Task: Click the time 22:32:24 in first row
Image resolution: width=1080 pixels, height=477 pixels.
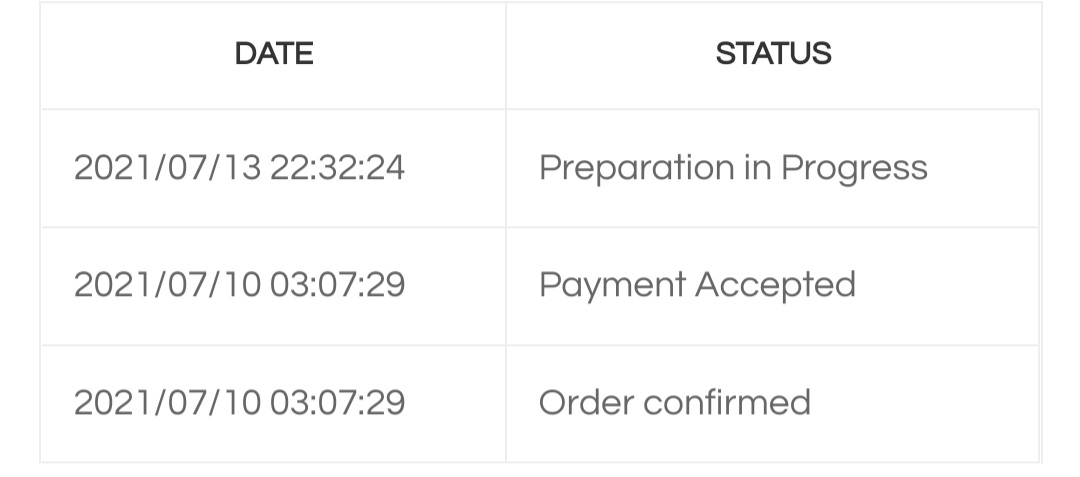Action: click(337, 168)
